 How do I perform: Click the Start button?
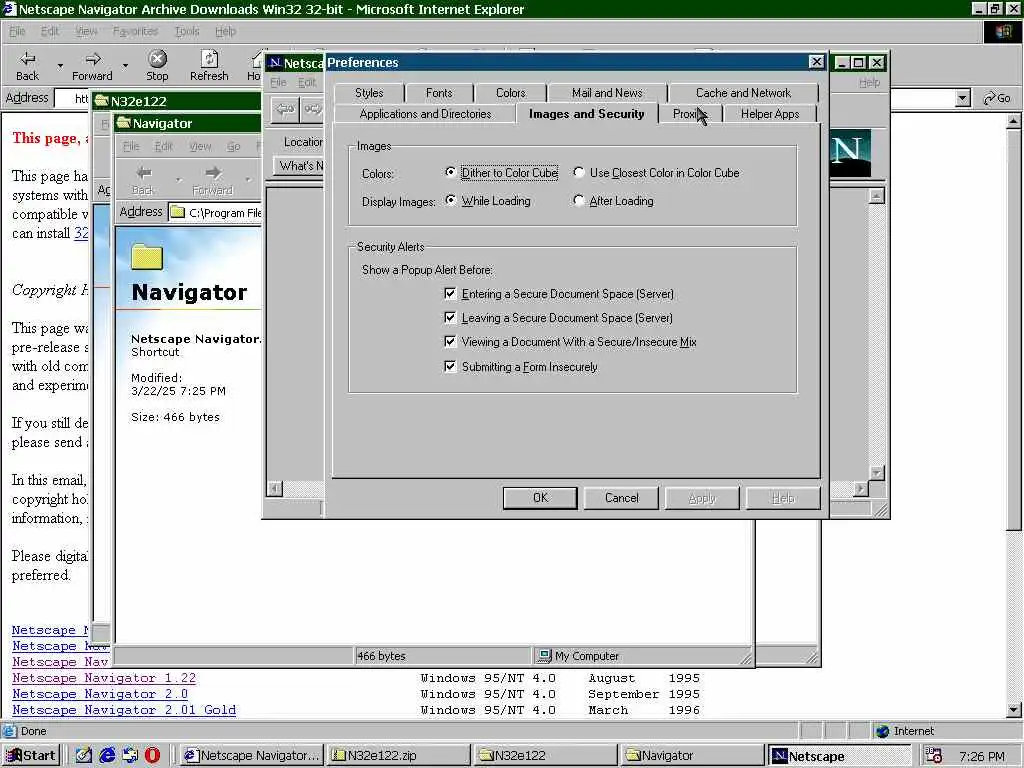point(31,756)
